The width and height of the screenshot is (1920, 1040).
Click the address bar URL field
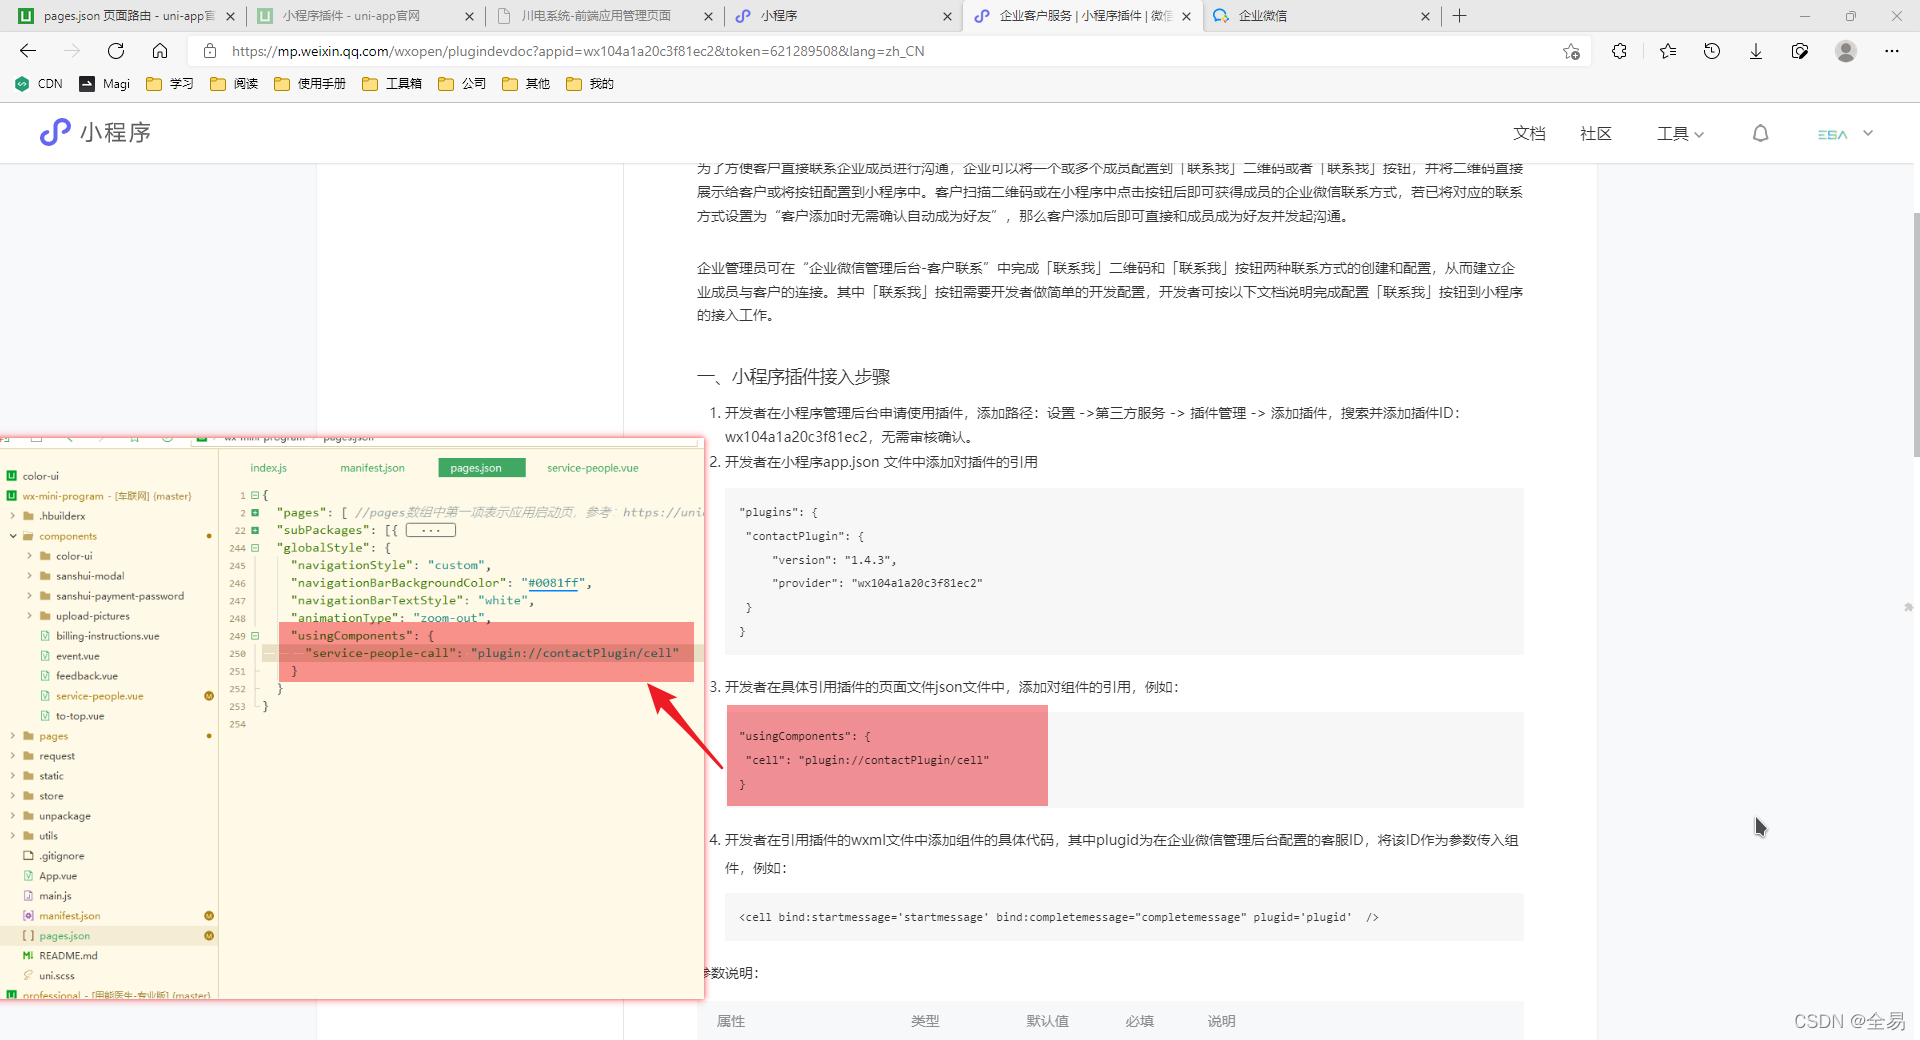[890, 51]
